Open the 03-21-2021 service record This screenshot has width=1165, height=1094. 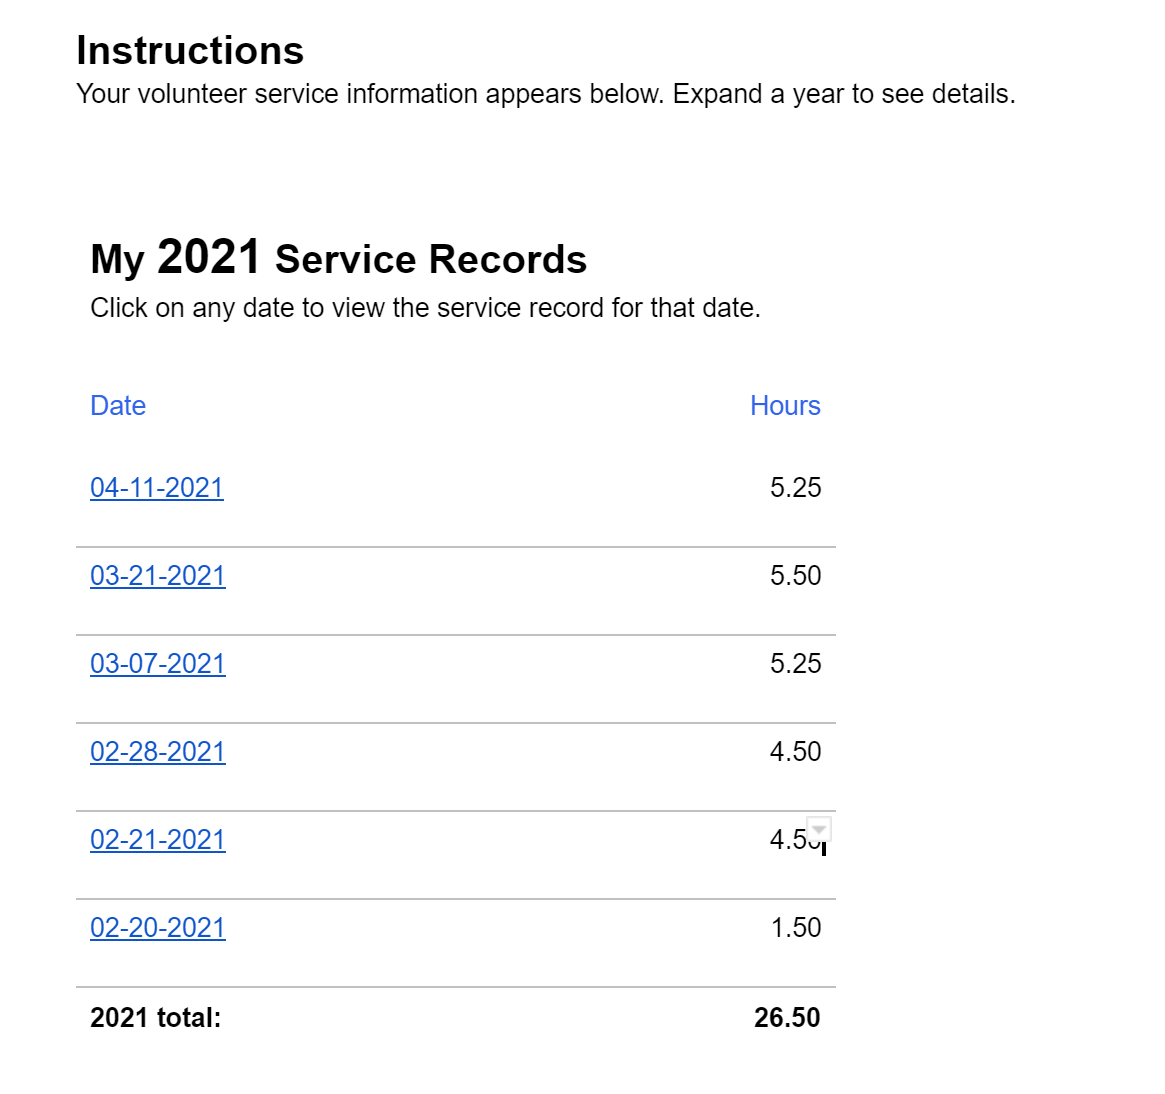tap(158, 576)
